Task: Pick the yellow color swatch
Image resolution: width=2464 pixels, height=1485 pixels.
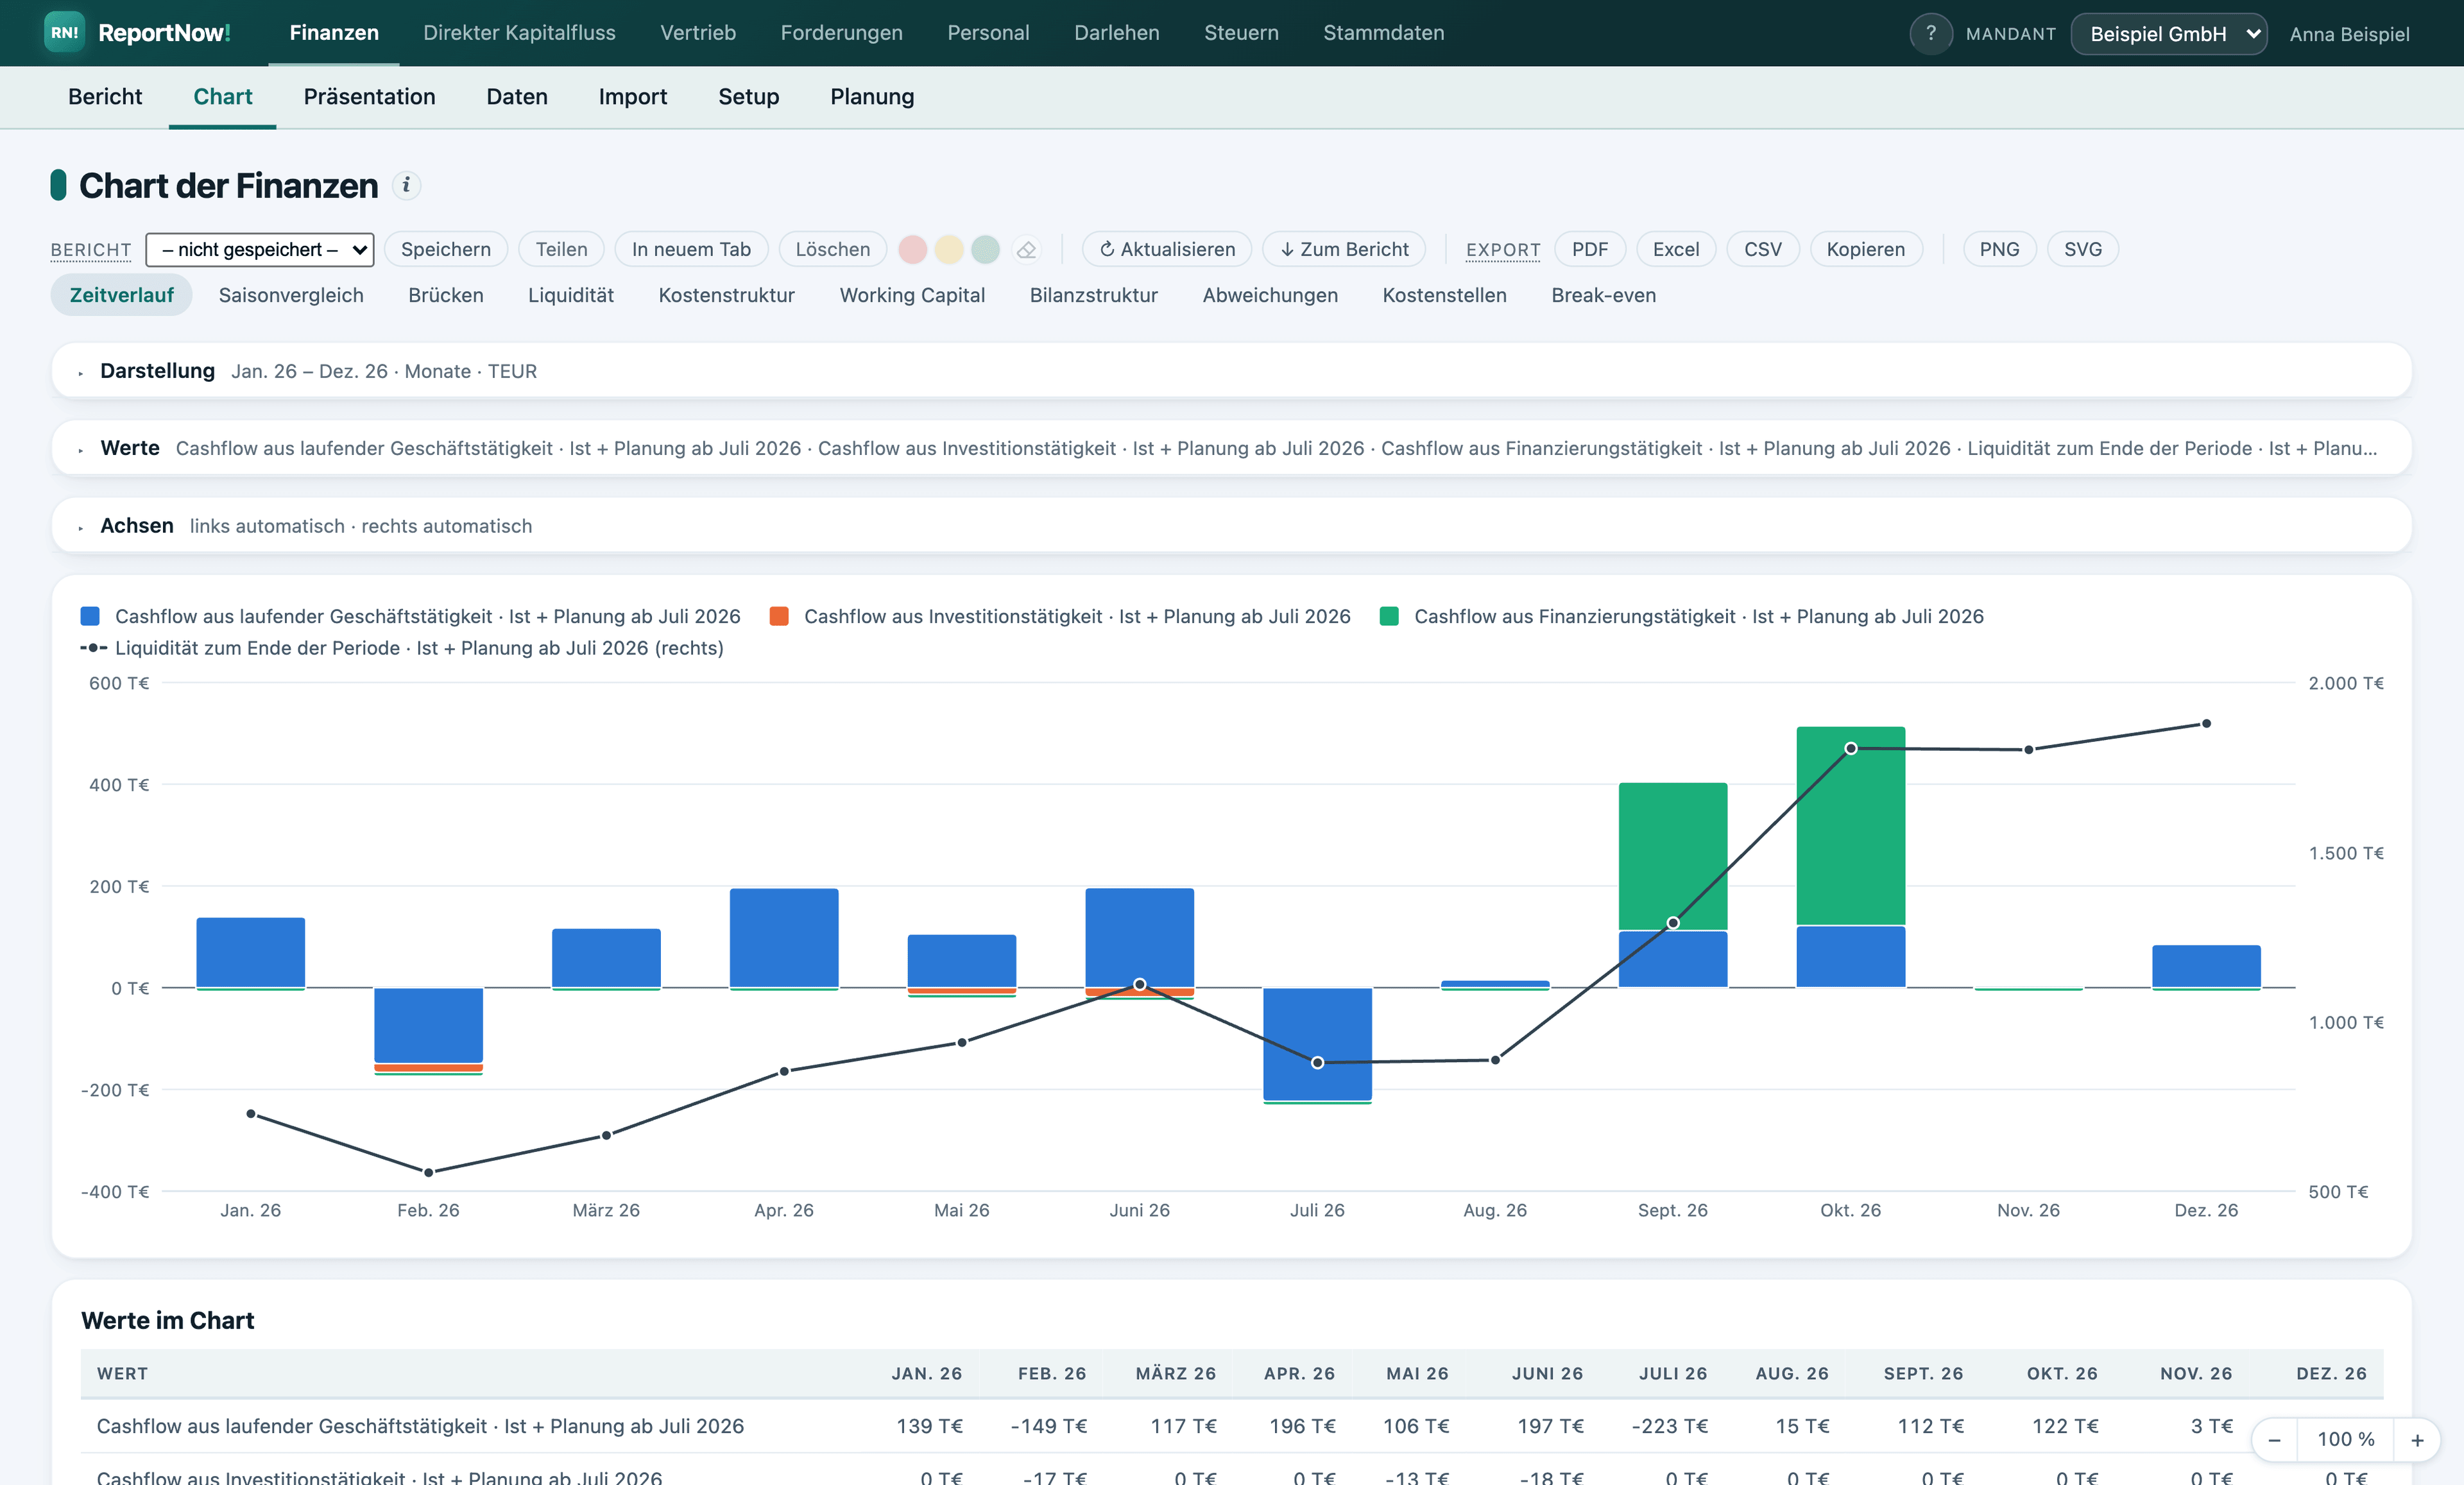Action: pyautogui.click(x=949, y=249)
